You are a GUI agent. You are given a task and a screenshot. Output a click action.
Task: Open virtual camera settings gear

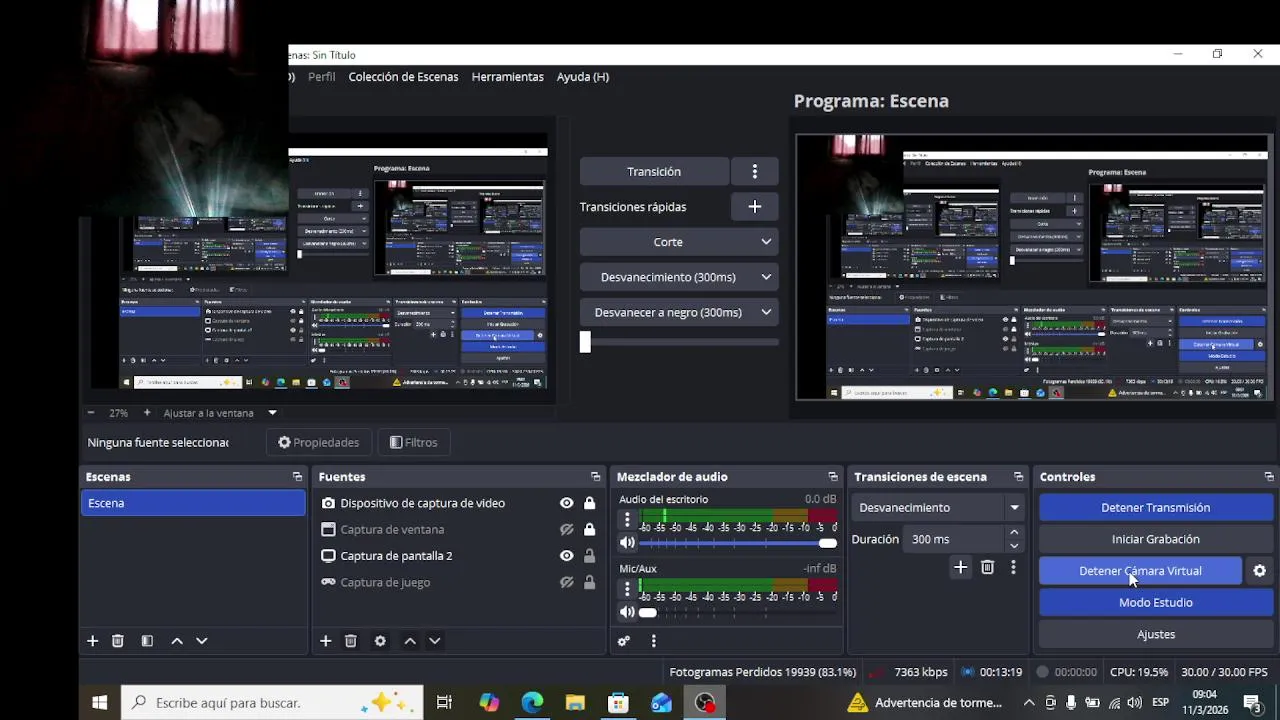(x=1260, y=571)
